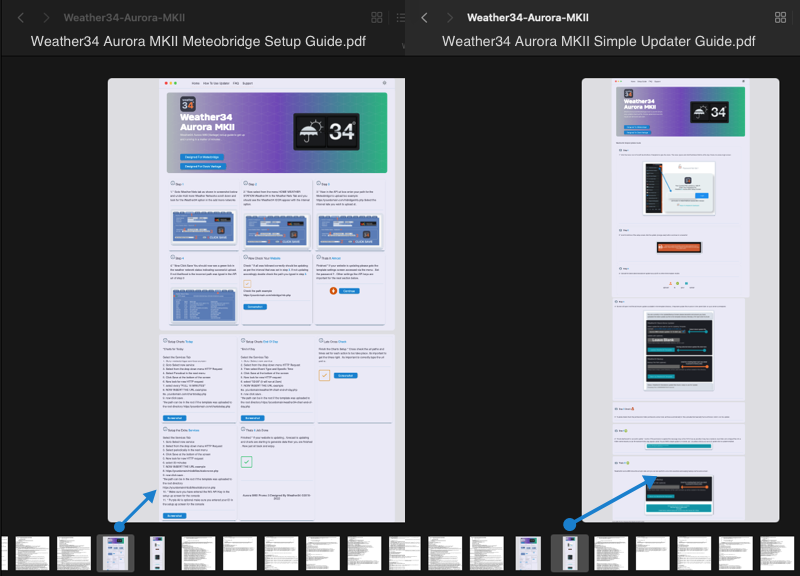Select text-page thumbnail just left of left window's highlighted one
Image resolution: width=800 pixels, height=576 pixels.
coord(73,553)
